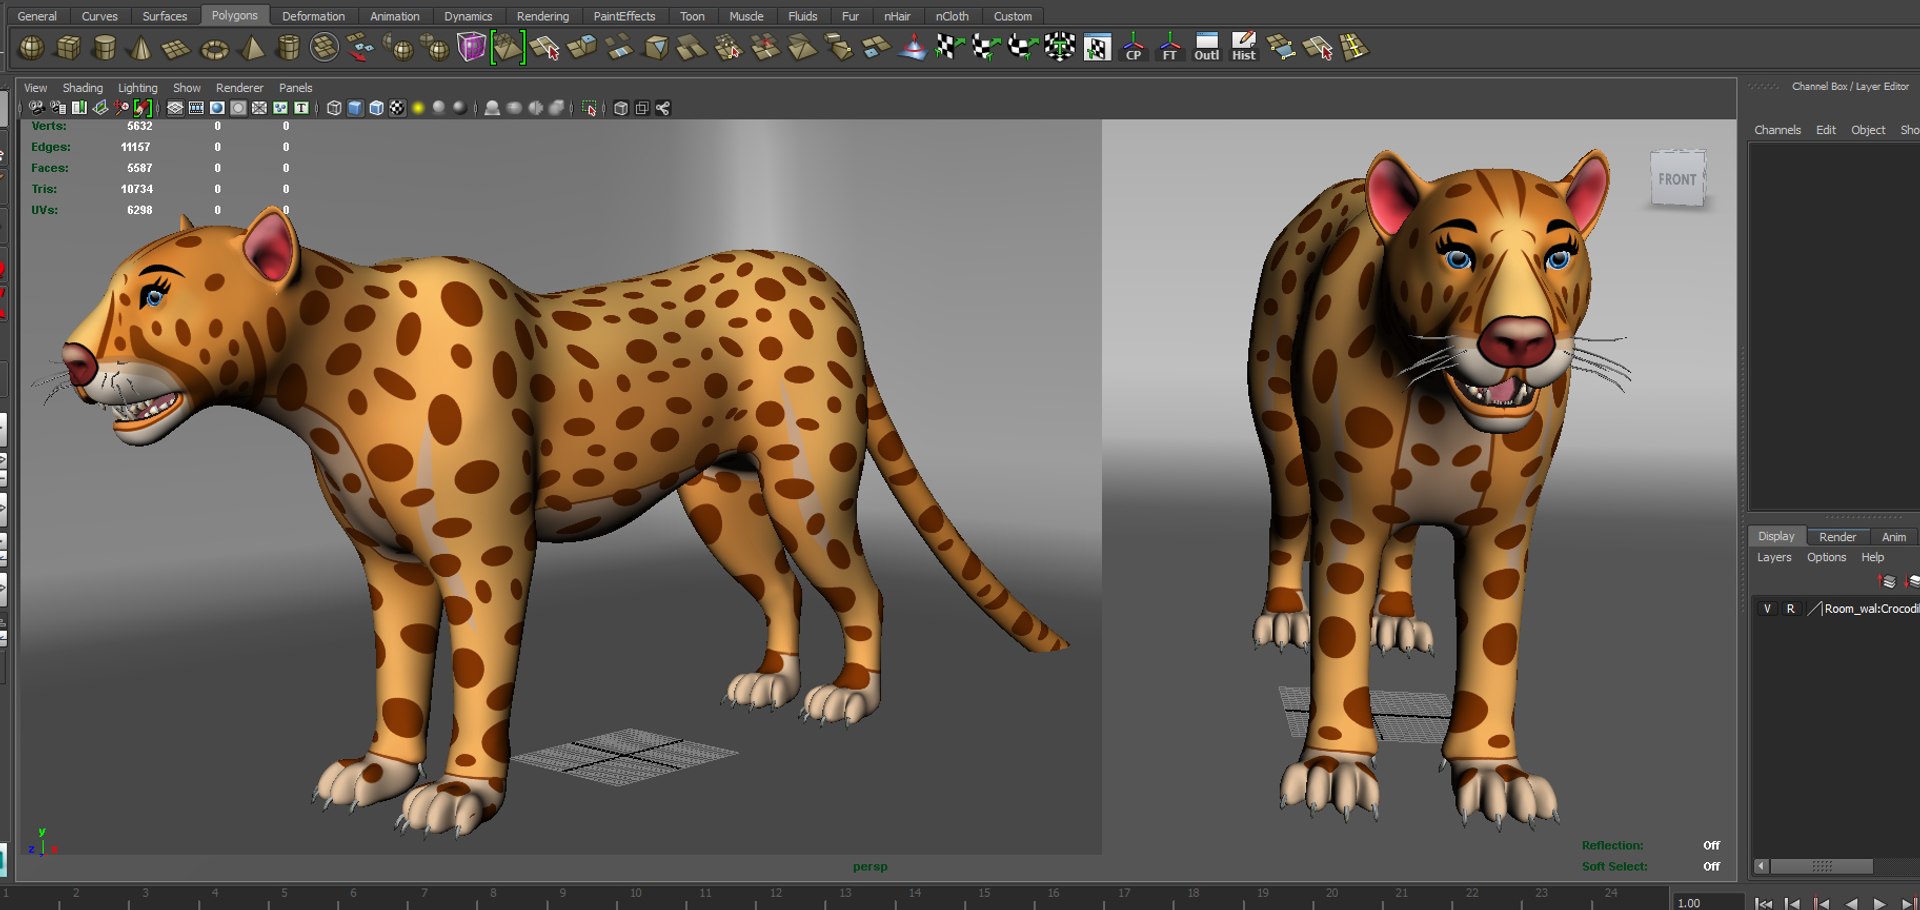
Task: Switch to the Animation shelf tab
Action: click(x=394, y=16)
